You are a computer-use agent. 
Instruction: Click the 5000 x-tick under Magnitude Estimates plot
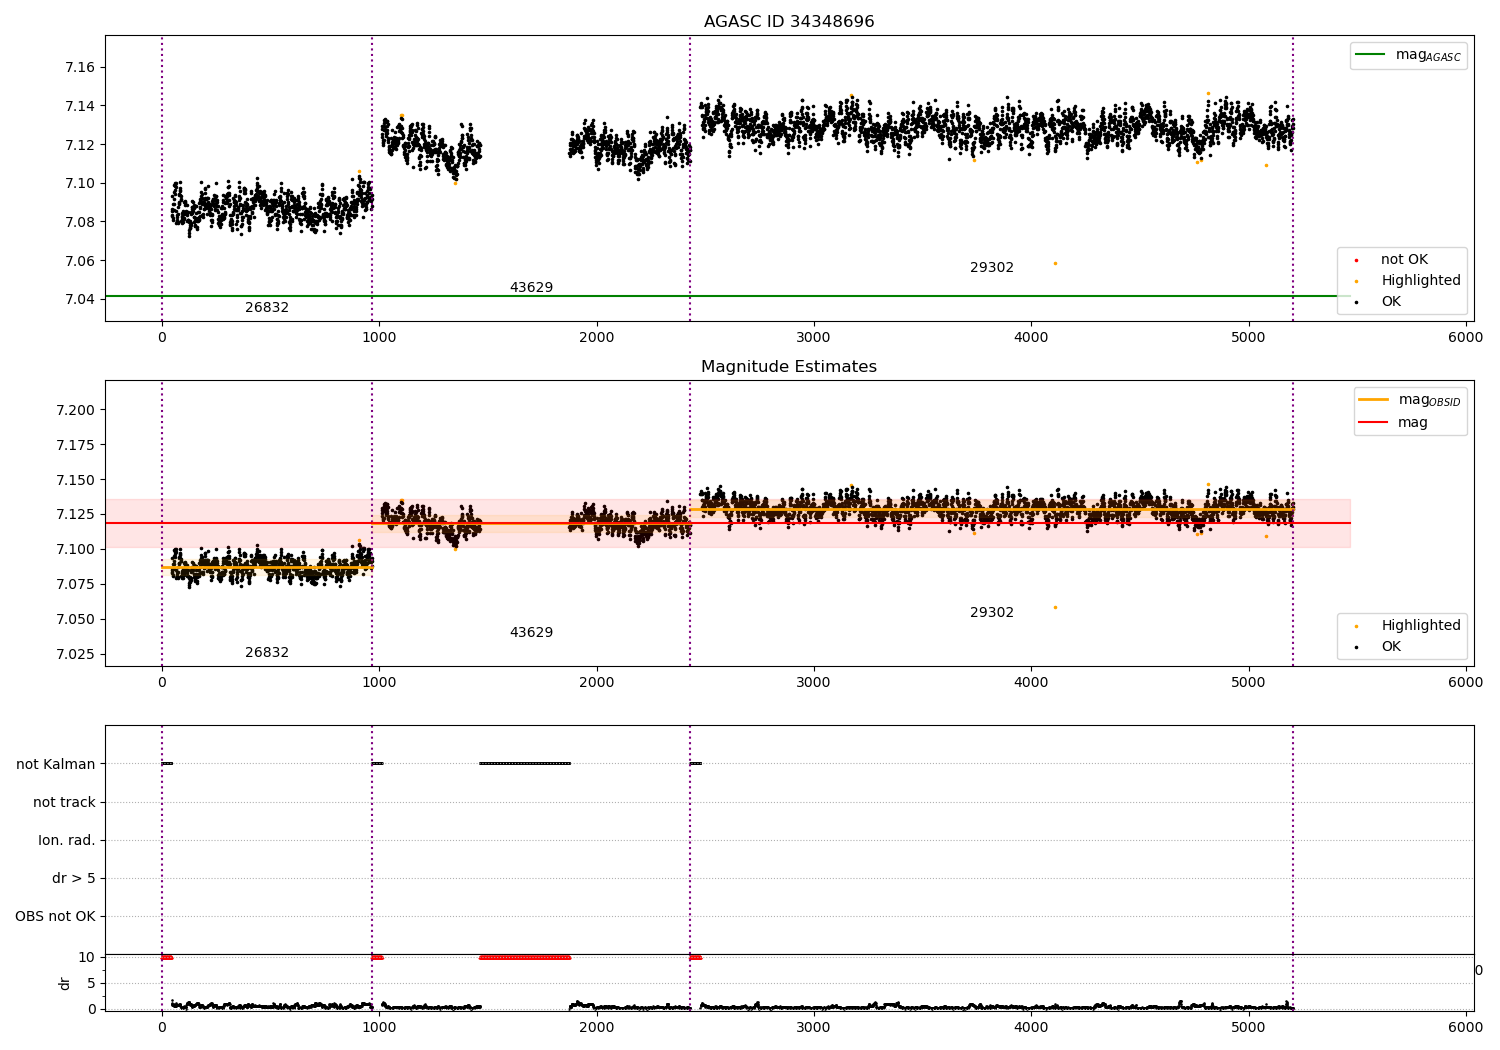point(1249,683)
